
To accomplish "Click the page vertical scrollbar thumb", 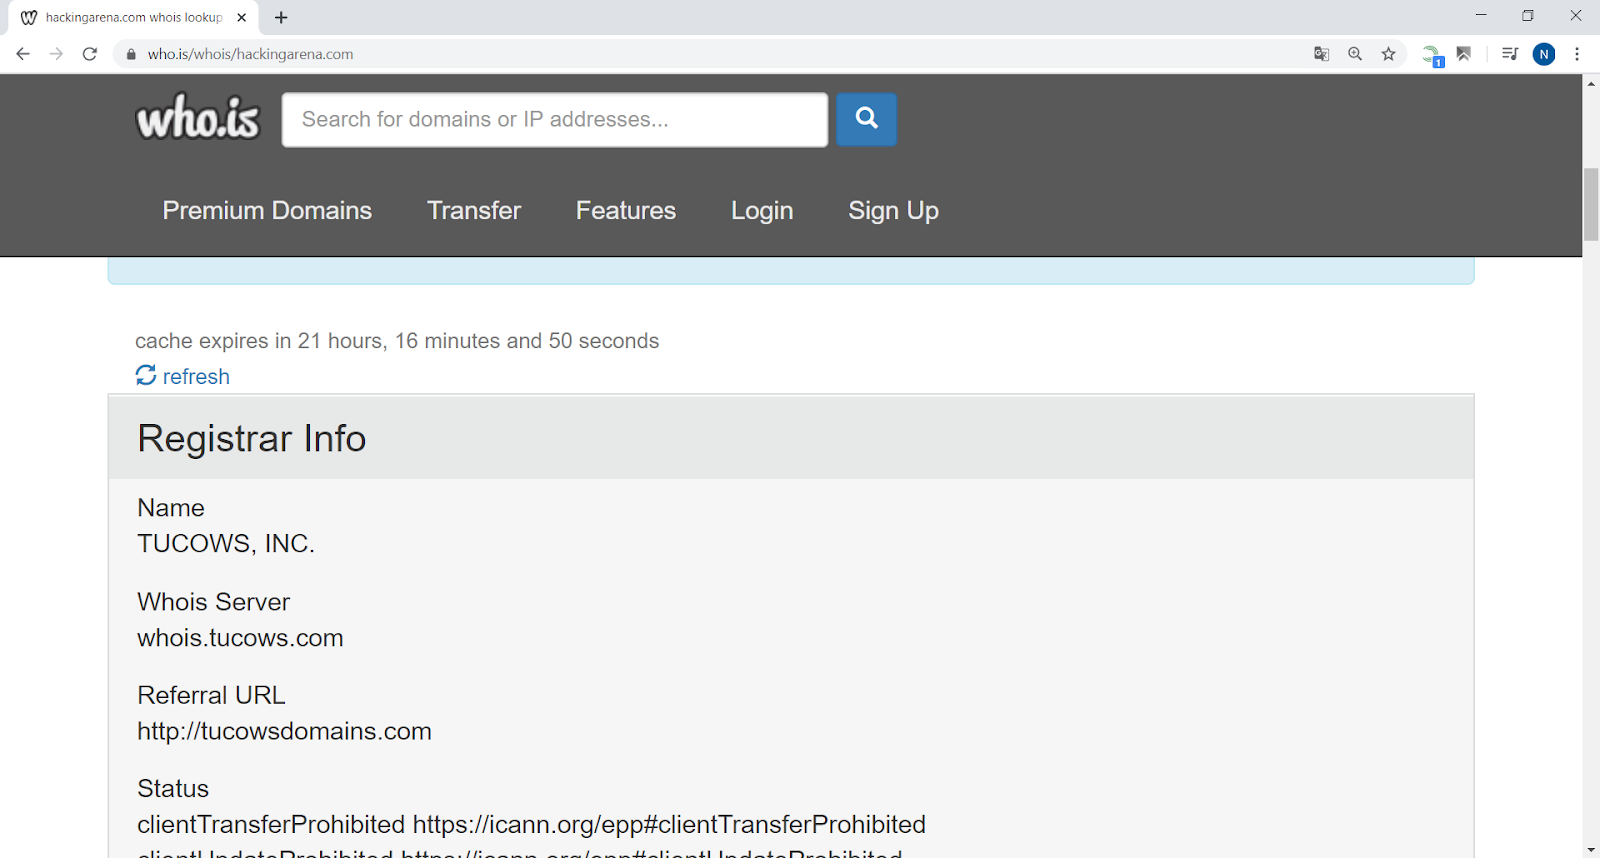I will (x=1591, y=205).
